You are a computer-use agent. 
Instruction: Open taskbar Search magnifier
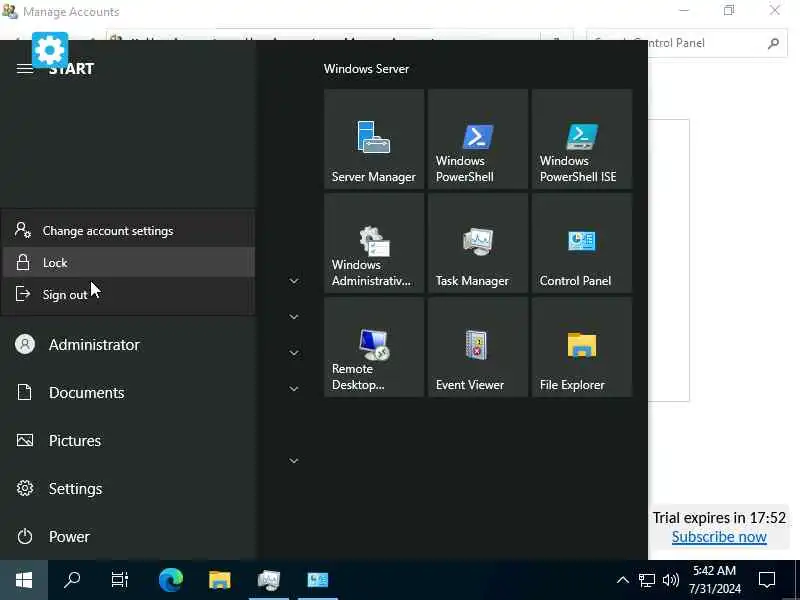72,580
